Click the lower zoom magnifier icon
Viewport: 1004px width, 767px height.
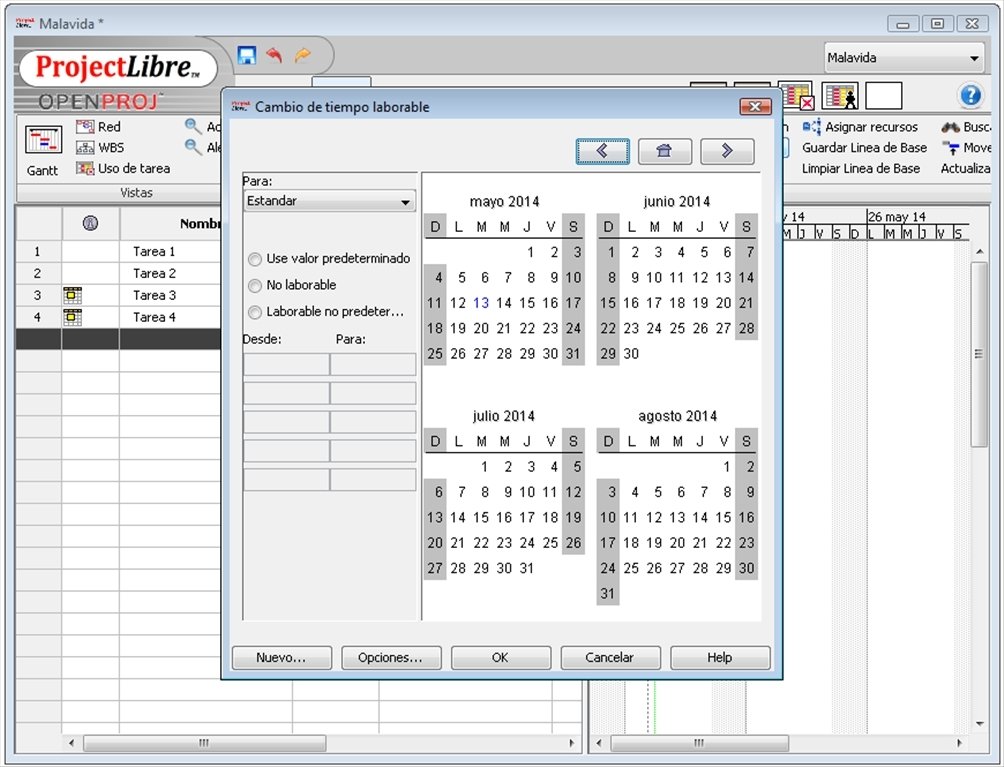(x=193, y=147)
